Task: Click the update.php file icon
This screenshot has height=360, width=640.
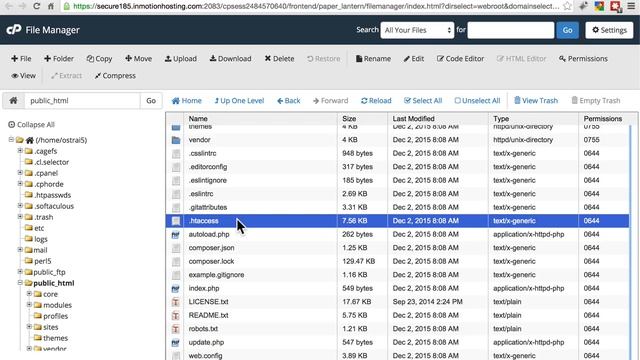Action: (176, 342)
